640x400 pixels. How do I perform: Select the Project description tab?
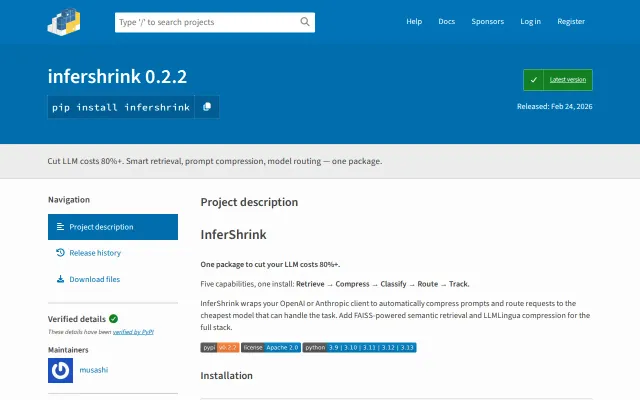[113, 227]
